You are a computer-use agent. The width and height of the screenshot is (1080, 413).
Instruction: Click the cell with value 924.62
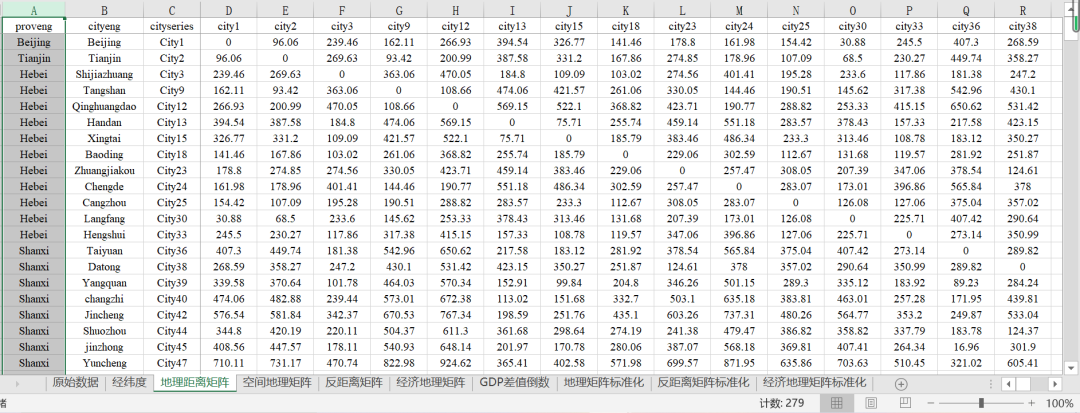coord(456,363)
